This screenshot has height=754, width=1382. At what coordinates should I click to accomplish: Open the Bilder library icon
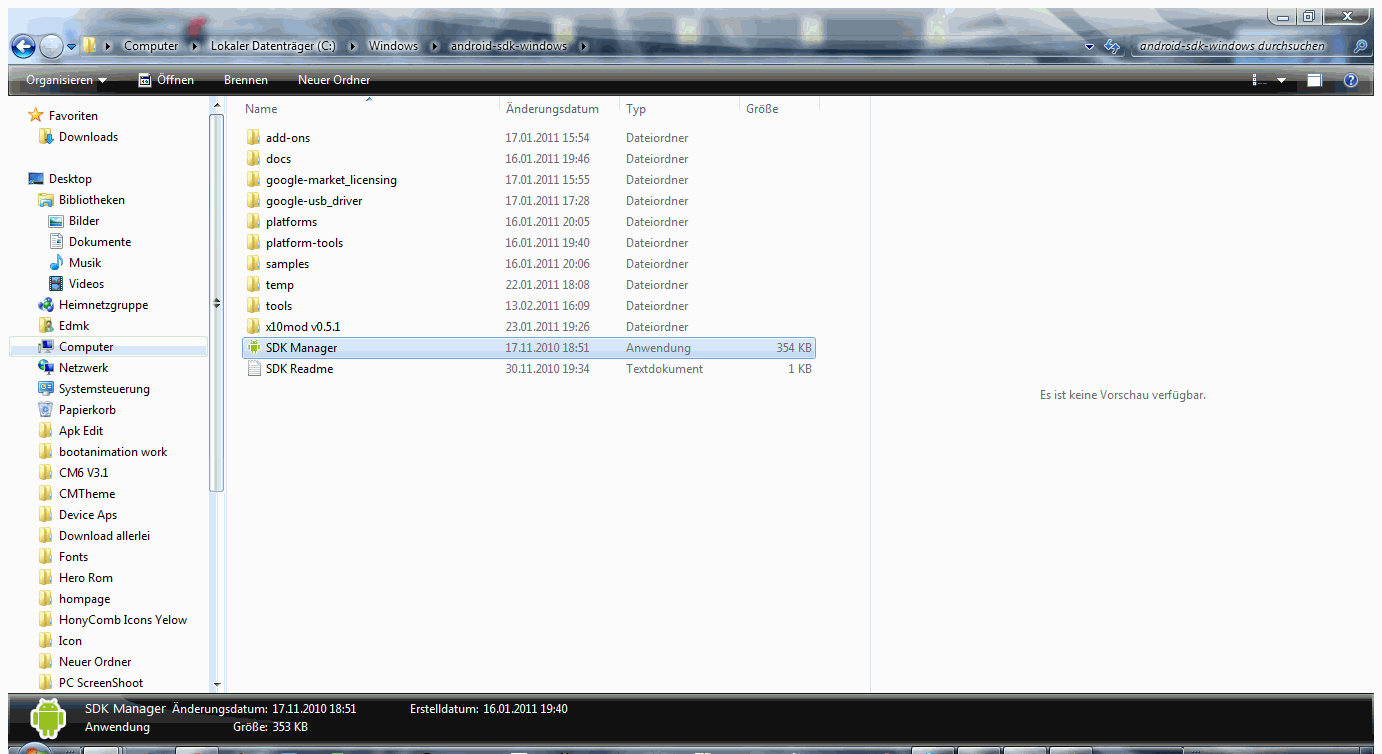pyautogui.click(x=56, y=221)
